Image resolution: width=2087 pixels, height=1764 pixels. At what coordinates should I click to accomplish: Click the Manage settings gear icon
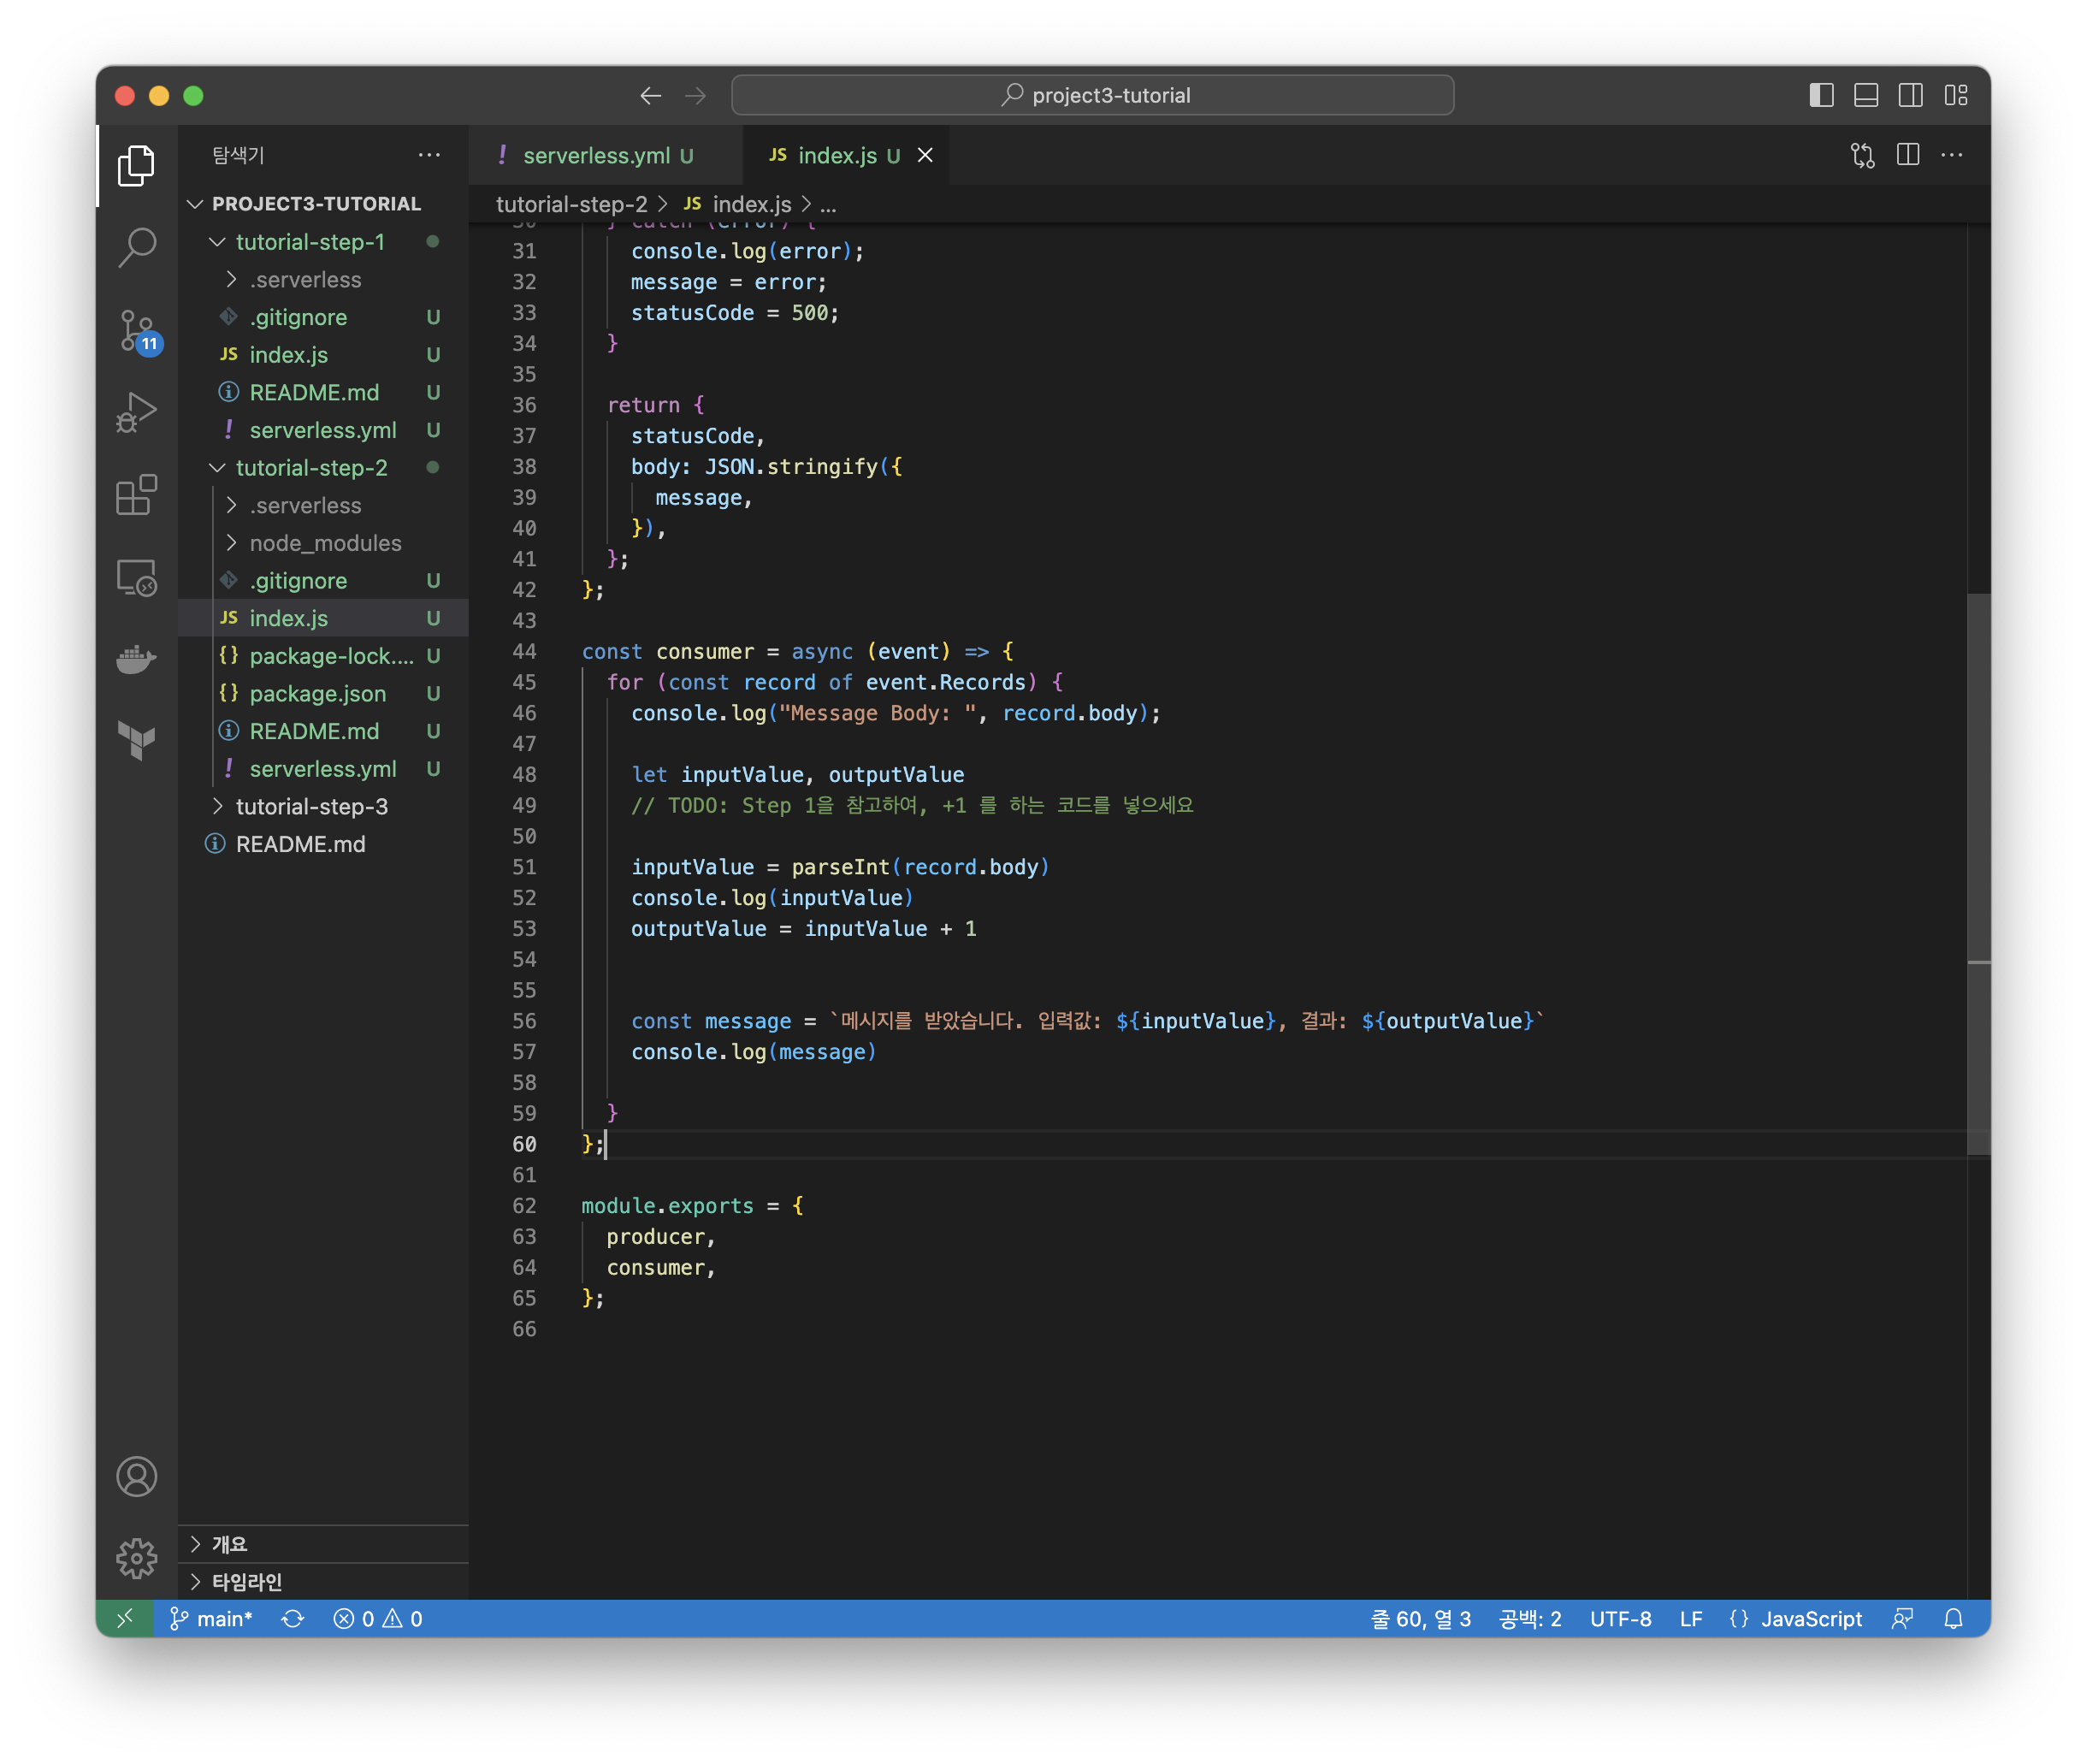click(137, 1558)
